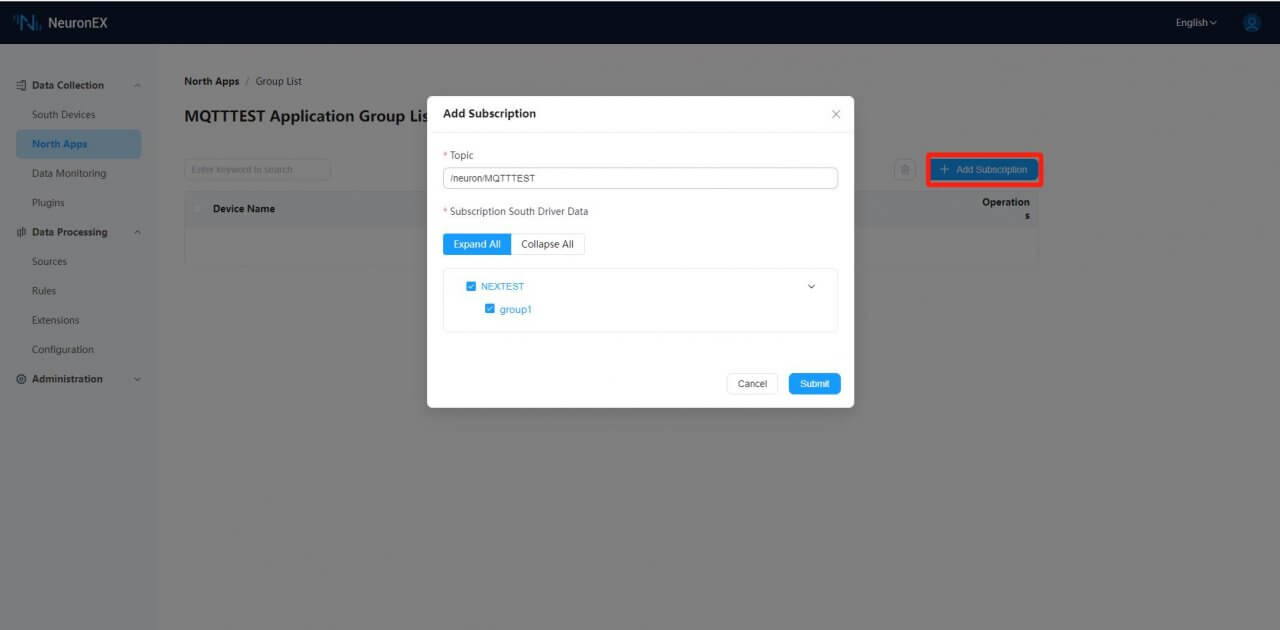Viewport: 1280px width, 630px height.
Task: Close the Add Subscription dialog with X
Action: point(836,114)
